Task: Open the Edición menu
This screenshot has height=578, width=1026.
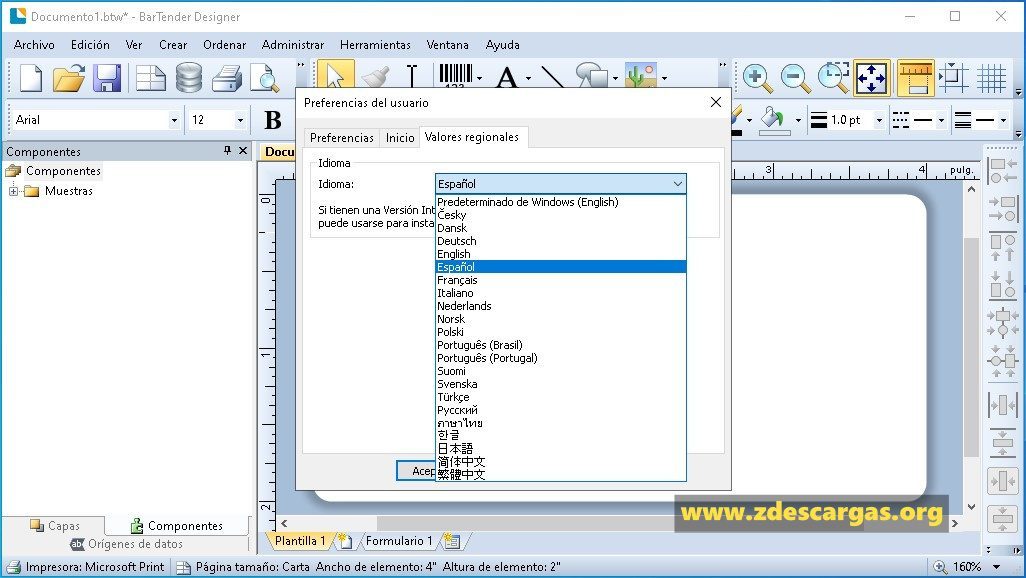Action: 90,45
